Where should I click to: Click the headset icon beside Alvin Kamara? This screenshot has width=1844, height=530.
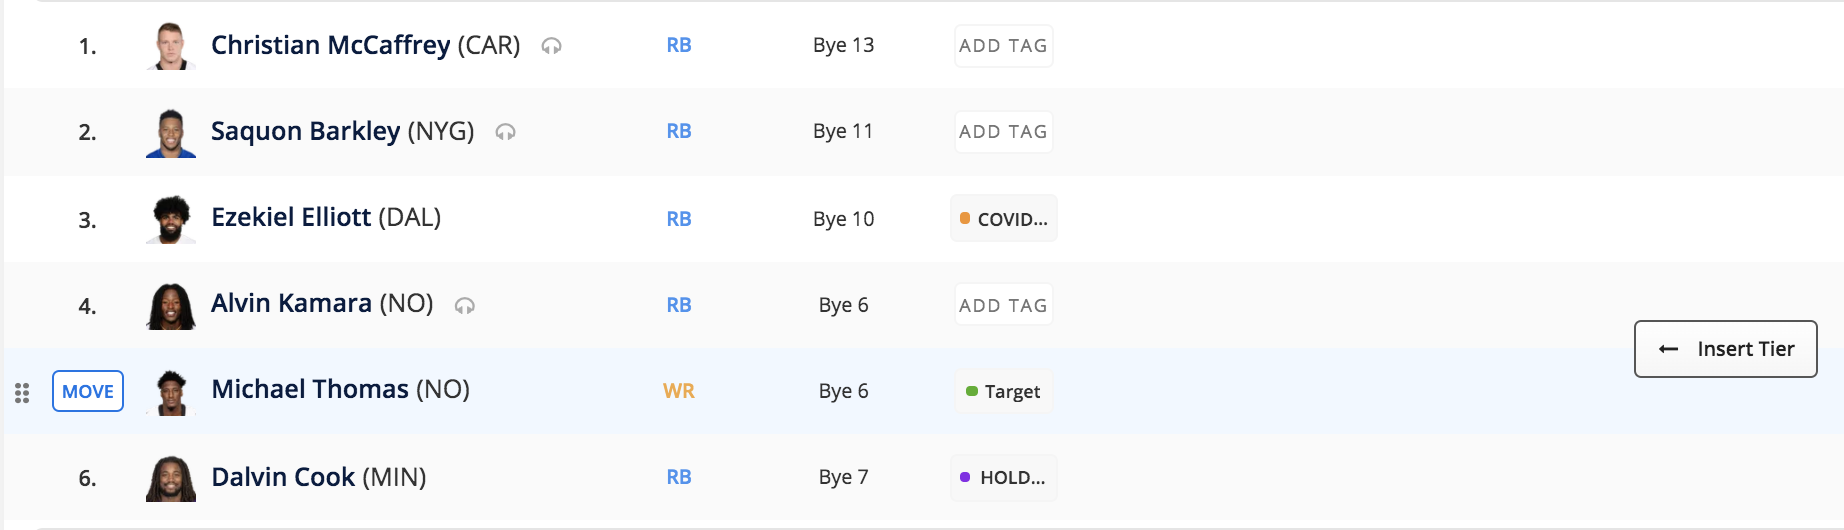point(464,306)
